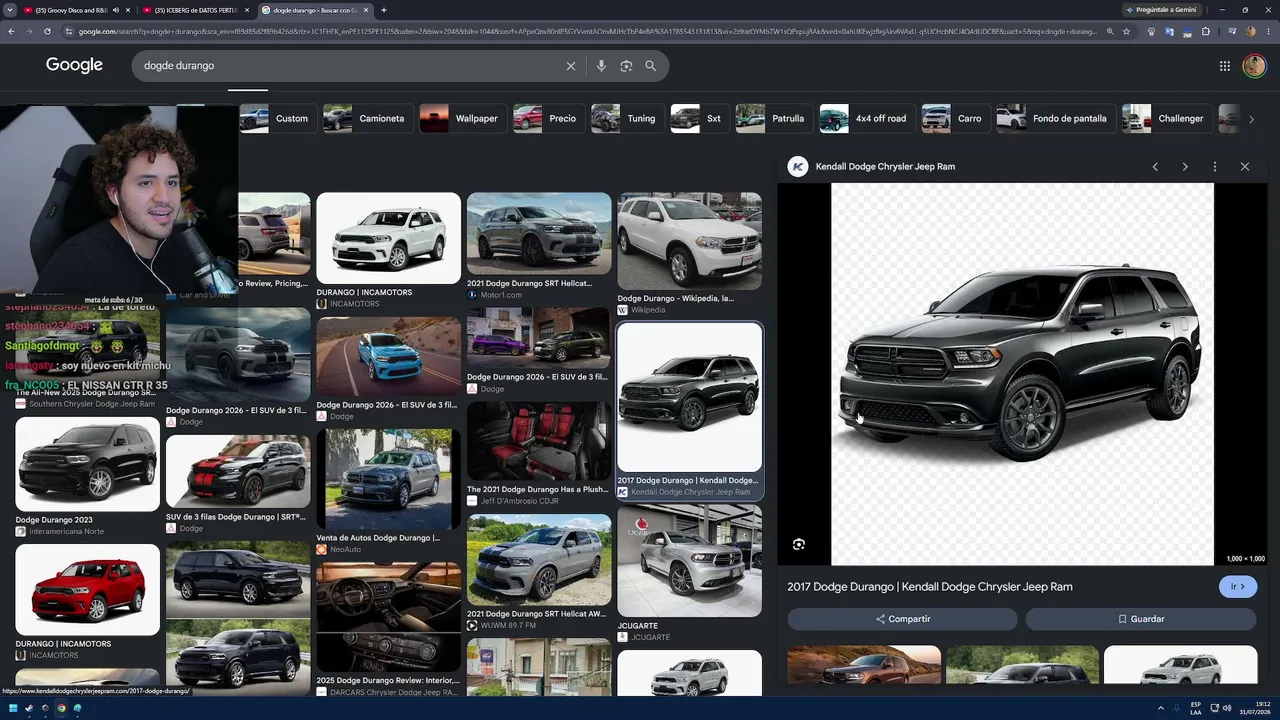Search inside image with Lens icon
1280x720 pixels.
pyautogui.click(x=798, y=544)
